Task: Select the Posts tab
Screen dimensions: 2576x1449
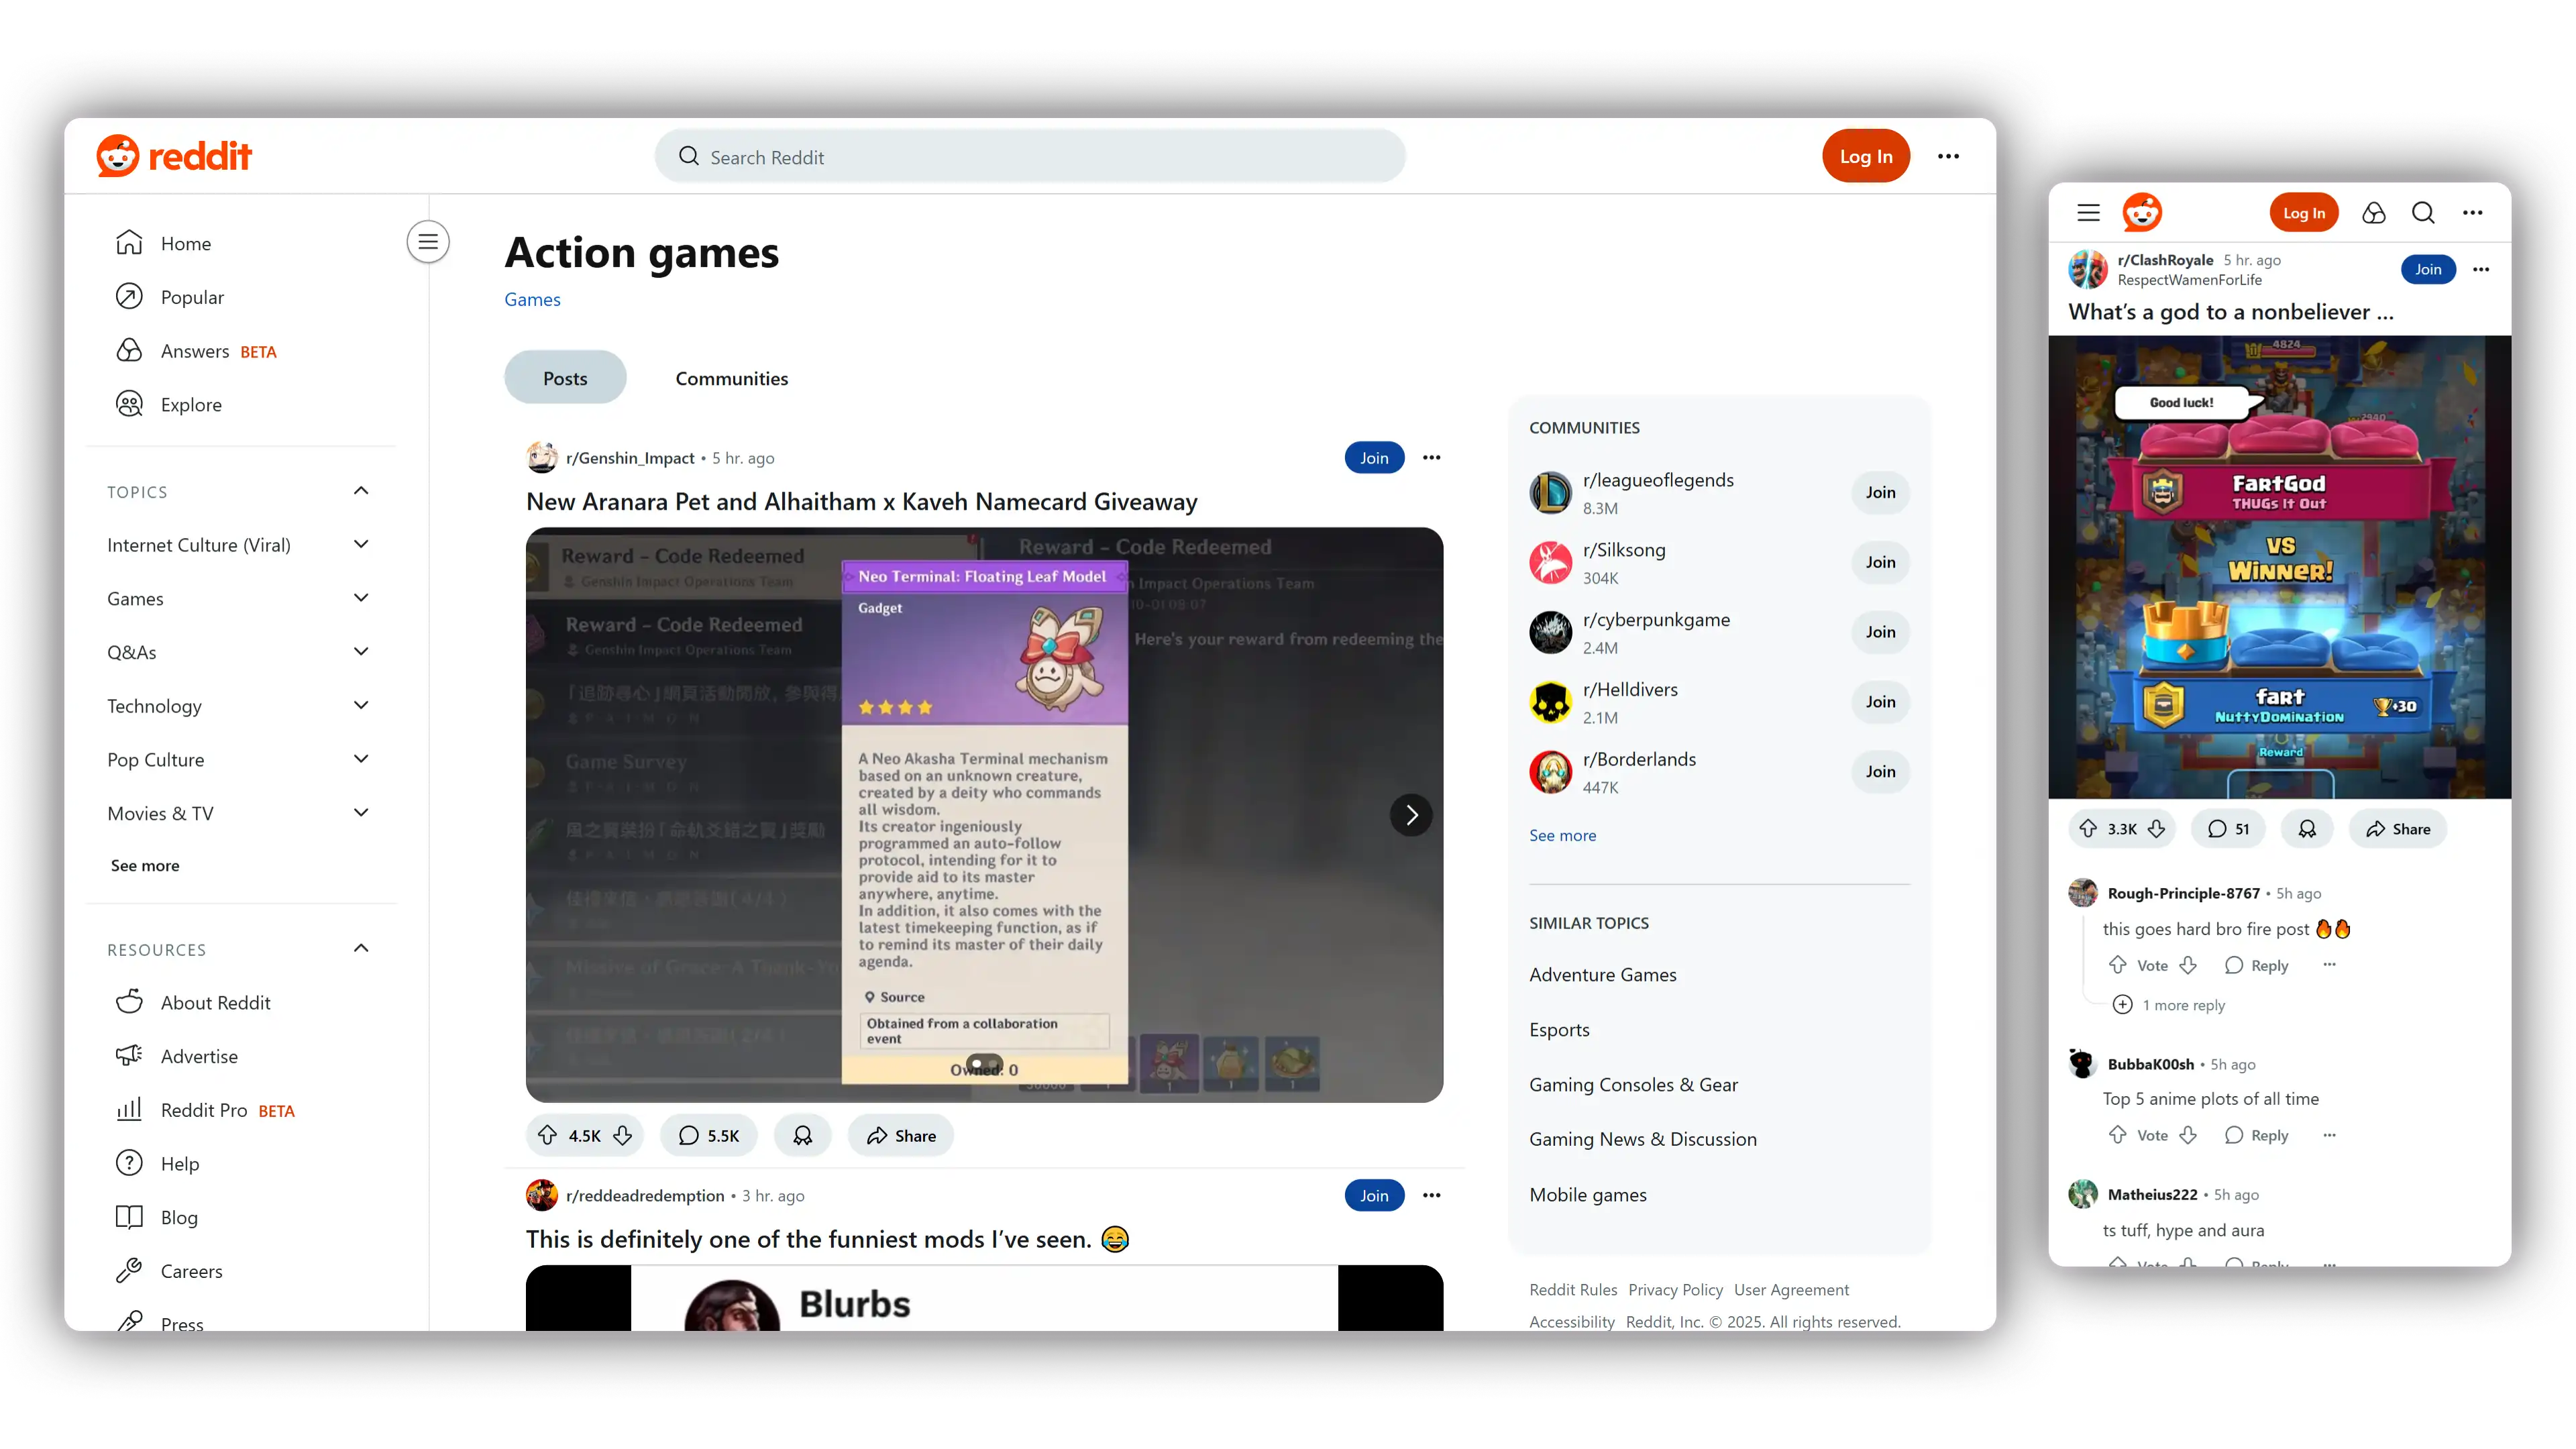Action: coord(565,378)
